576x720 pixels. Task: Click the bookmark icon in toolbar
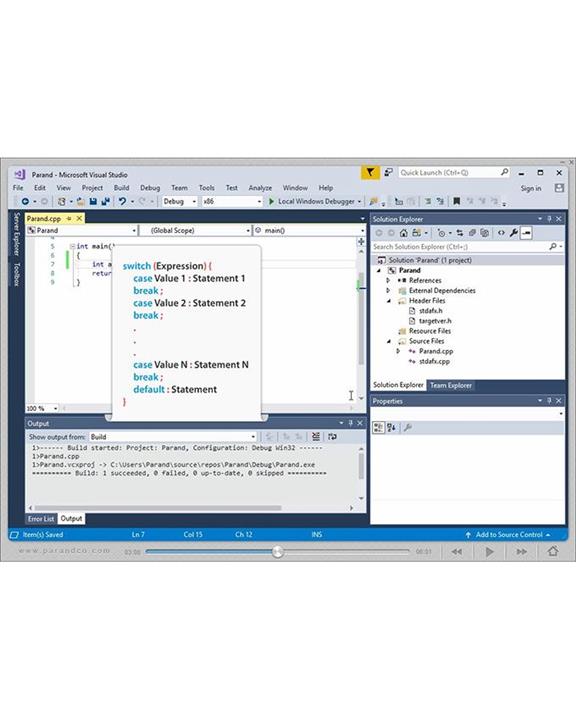[457, 201]
